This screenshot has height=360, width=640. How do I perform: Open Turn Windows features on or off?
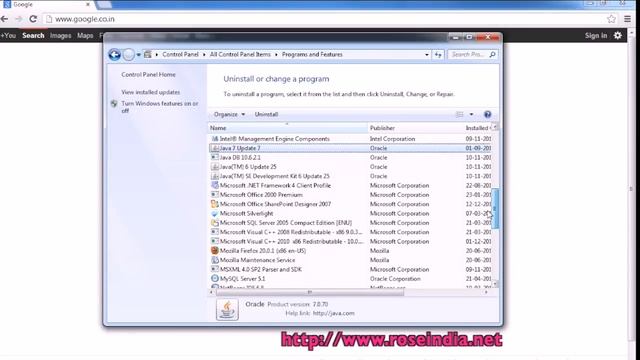[x=160, y=107]
